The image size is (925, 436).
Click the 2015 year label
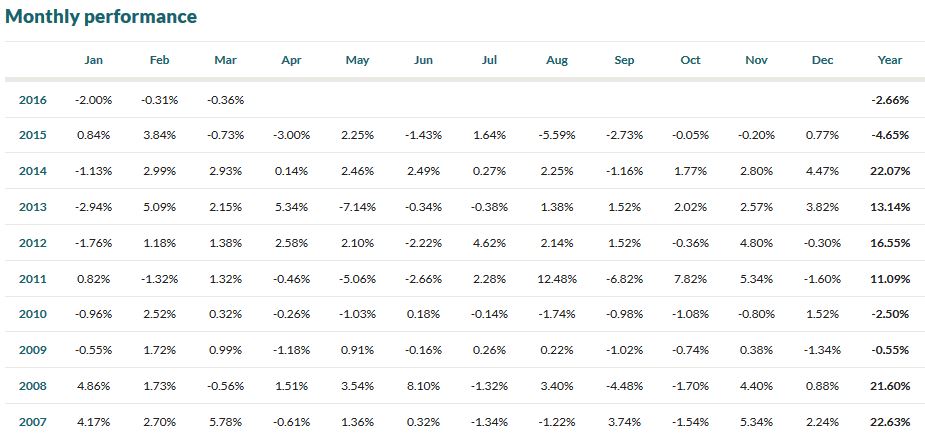tap(33, 135)
